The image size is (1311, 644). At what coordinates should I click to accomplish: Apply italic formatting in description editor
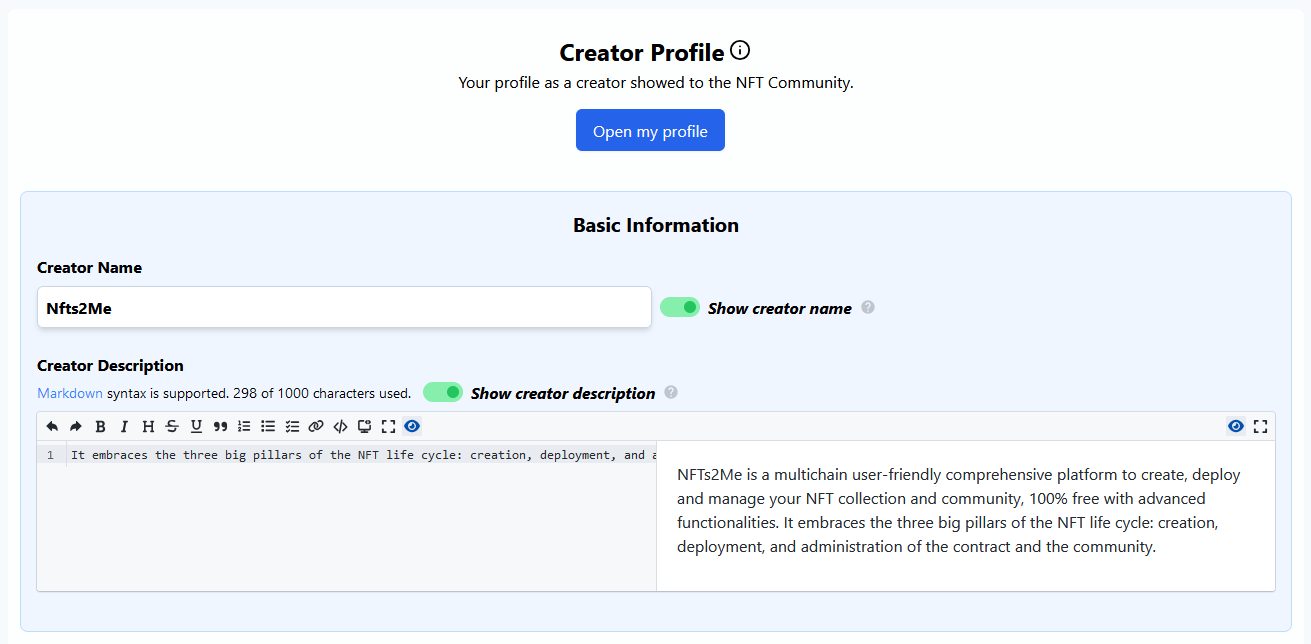(124, 427)
